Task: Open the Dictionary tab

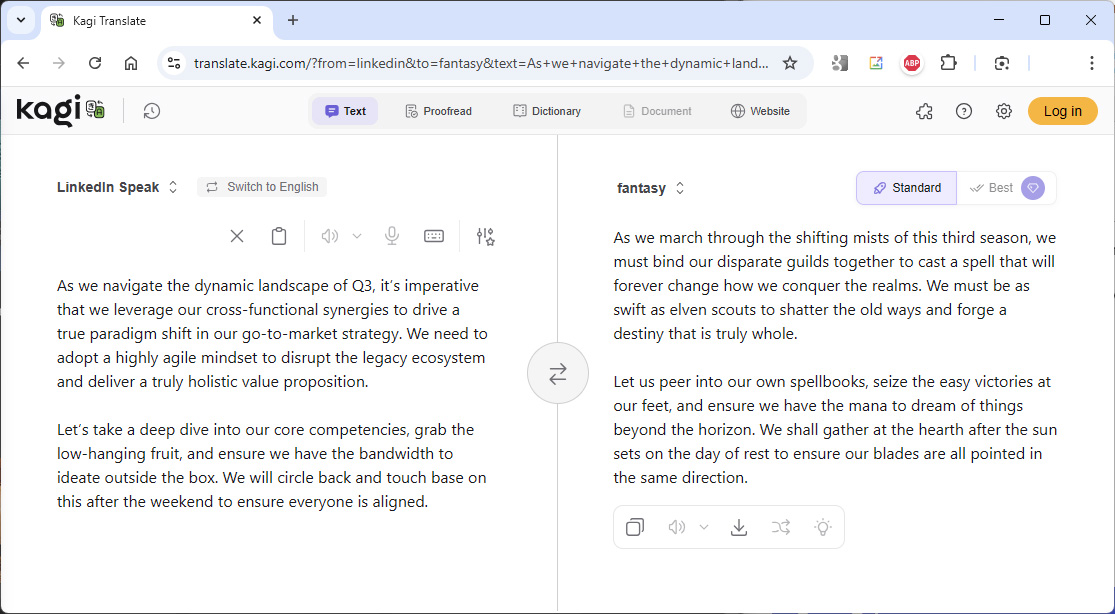Action: point(547,111)
